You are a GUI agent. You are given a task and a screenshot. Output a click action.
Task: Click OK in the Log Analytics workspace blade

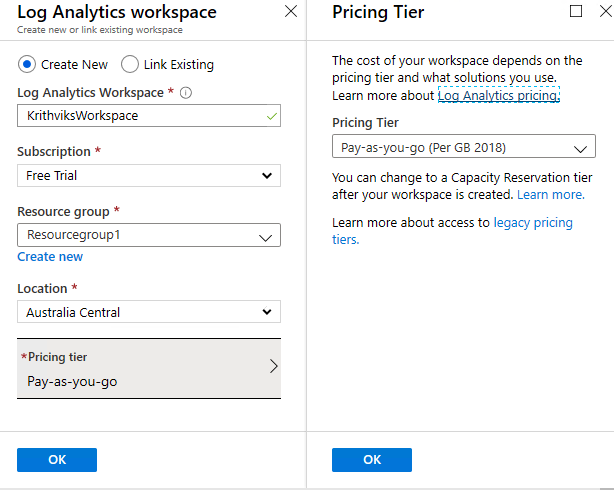coord(57,460)
